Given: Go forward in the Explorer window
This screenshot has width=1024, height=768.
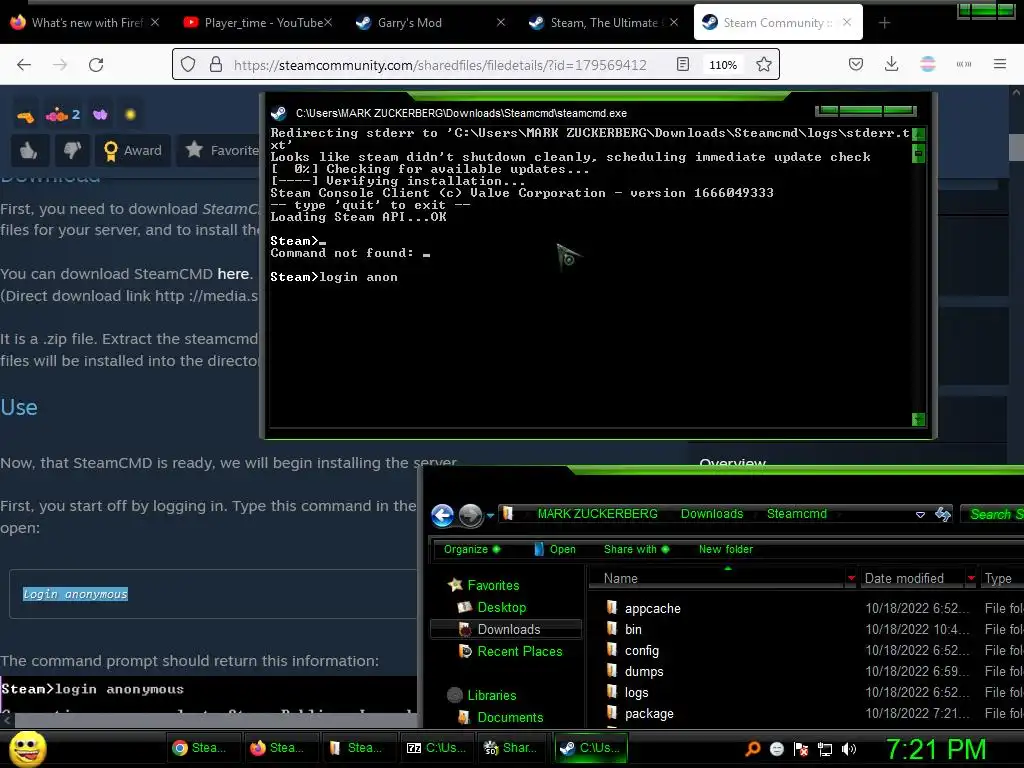Looking at the screenshot, I should click(470, 515).
